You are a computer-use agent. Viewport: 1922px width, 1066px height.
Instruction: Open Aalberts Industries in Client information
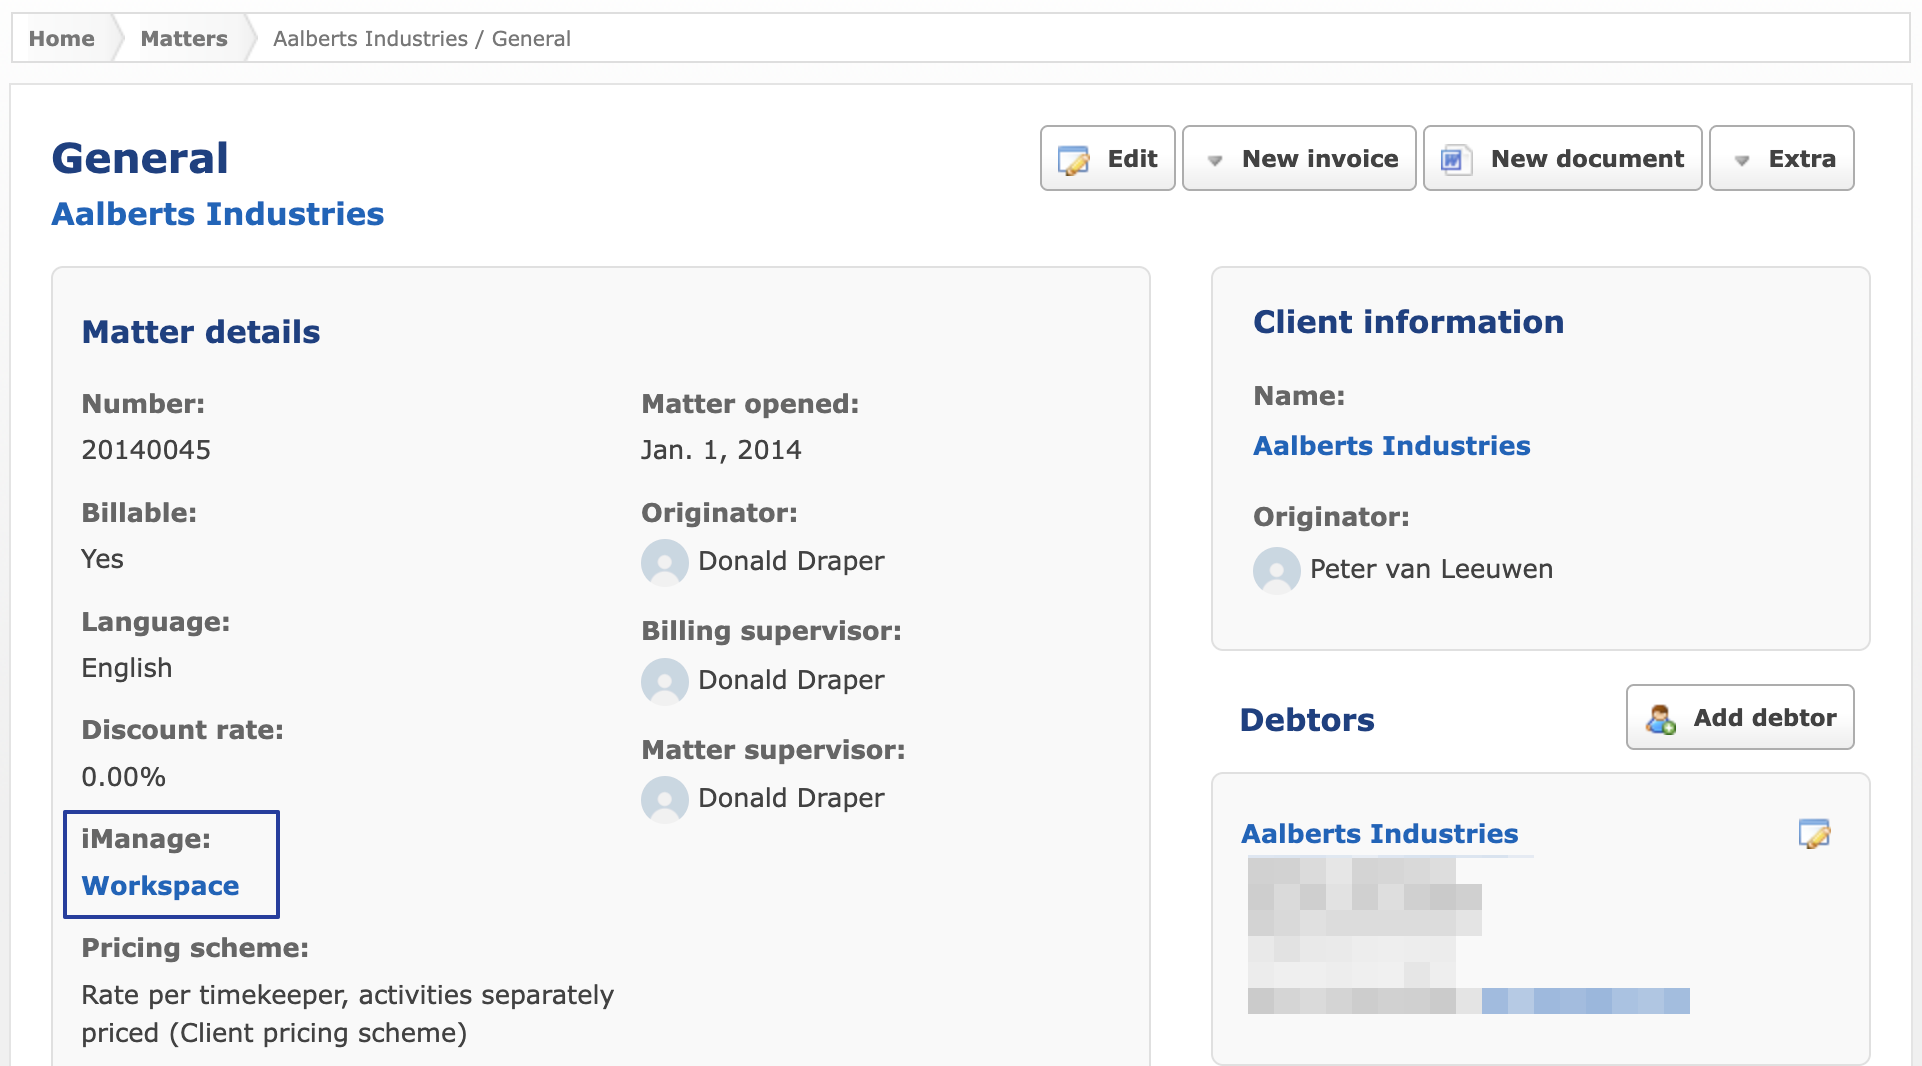tap(1392, 445)
